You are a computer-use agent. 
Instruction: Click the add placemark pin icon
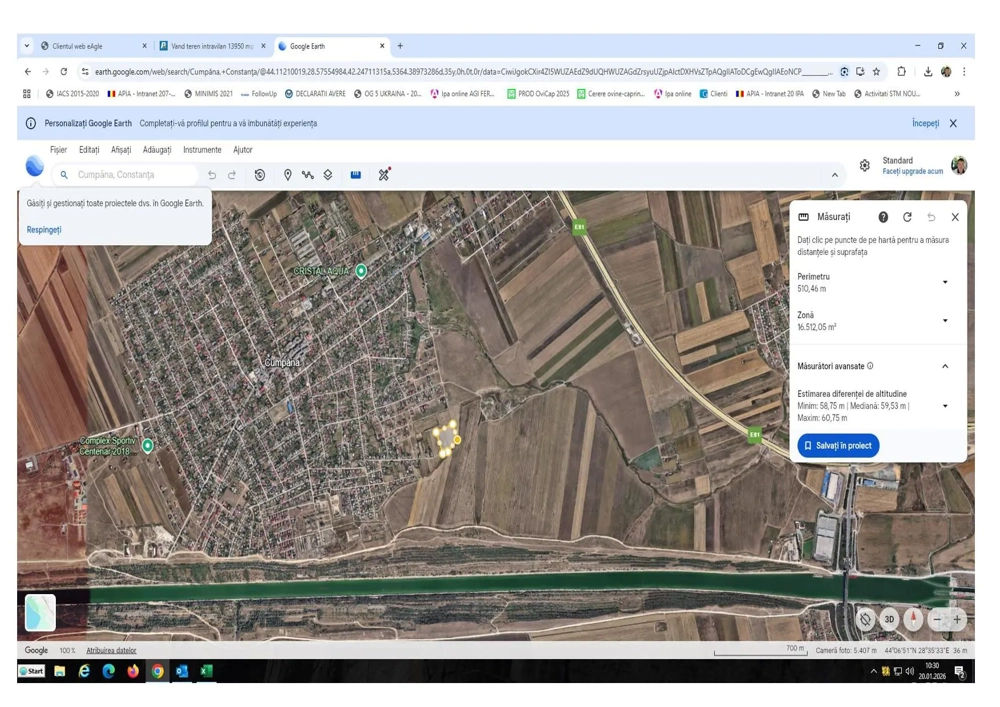(287, 175)
